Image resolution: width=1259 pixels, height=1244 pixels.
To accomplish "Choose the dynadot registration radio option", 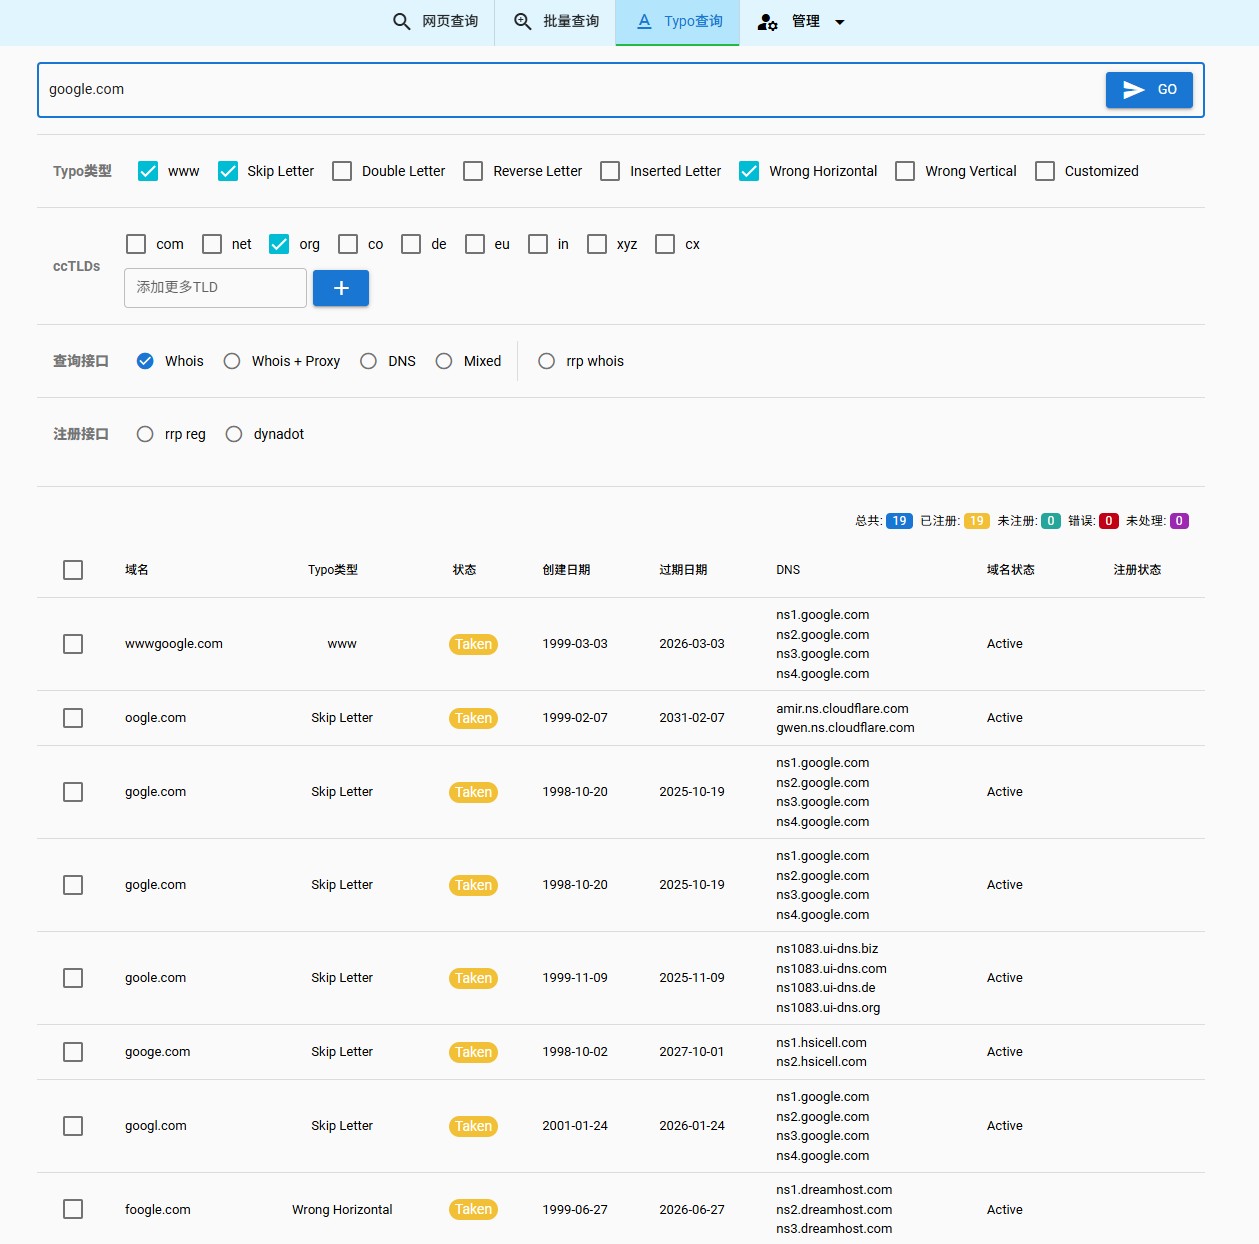I will click(234, 434).
